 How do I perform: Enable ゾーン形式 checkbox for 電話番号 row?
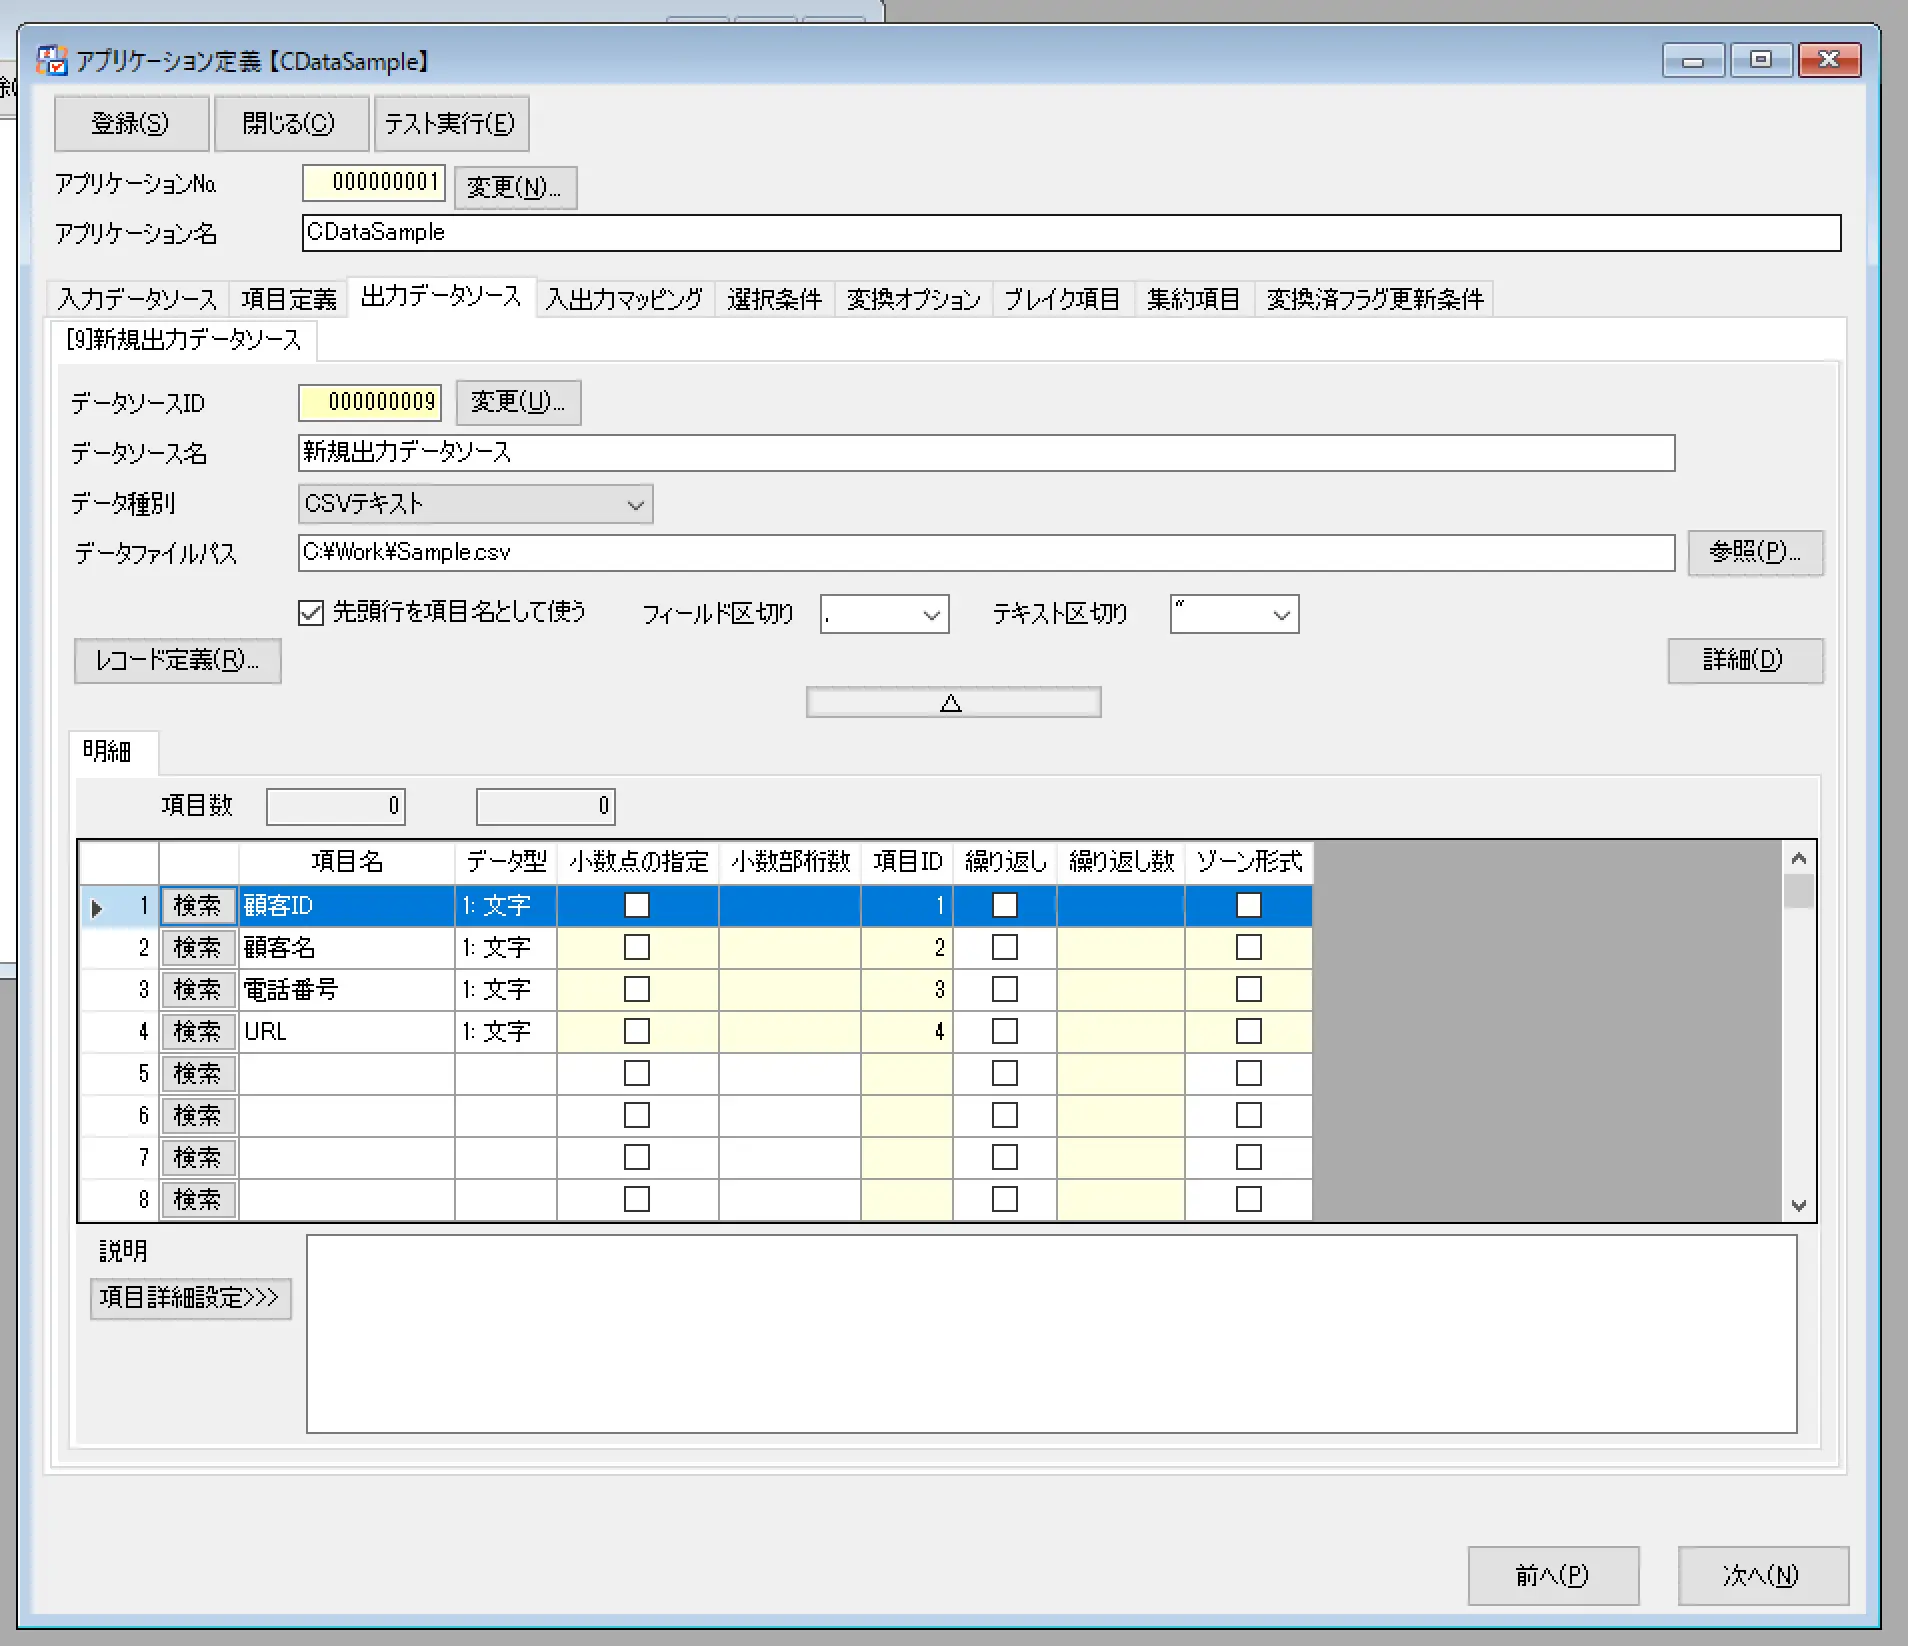(x=1249, y=989)
